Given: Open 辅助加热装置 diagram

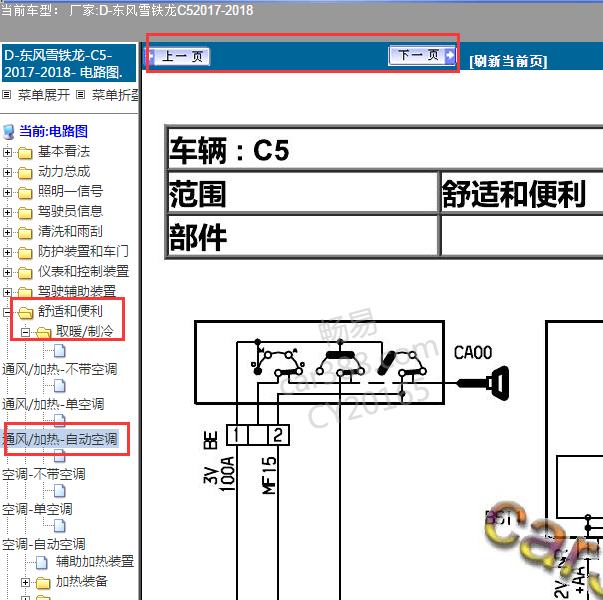Looking at the screenshot, I should click(x=95, y=562).
